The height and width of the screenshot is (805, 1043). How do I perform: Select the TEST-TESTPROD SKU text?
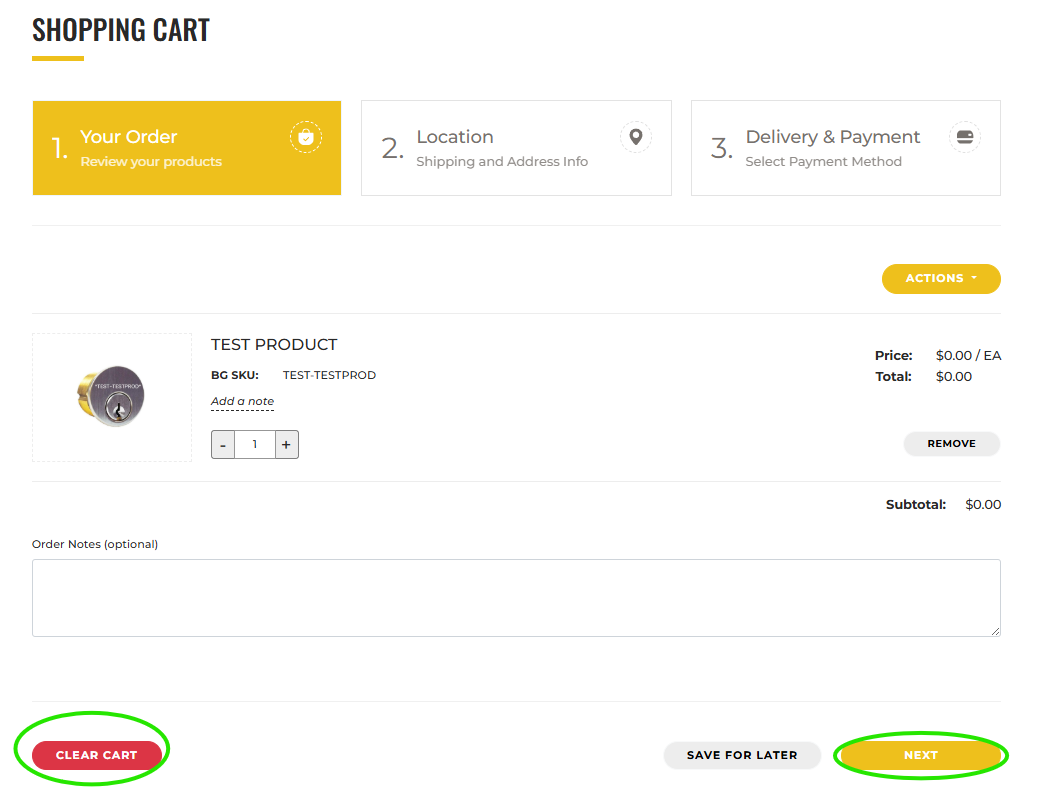point(329,375)
